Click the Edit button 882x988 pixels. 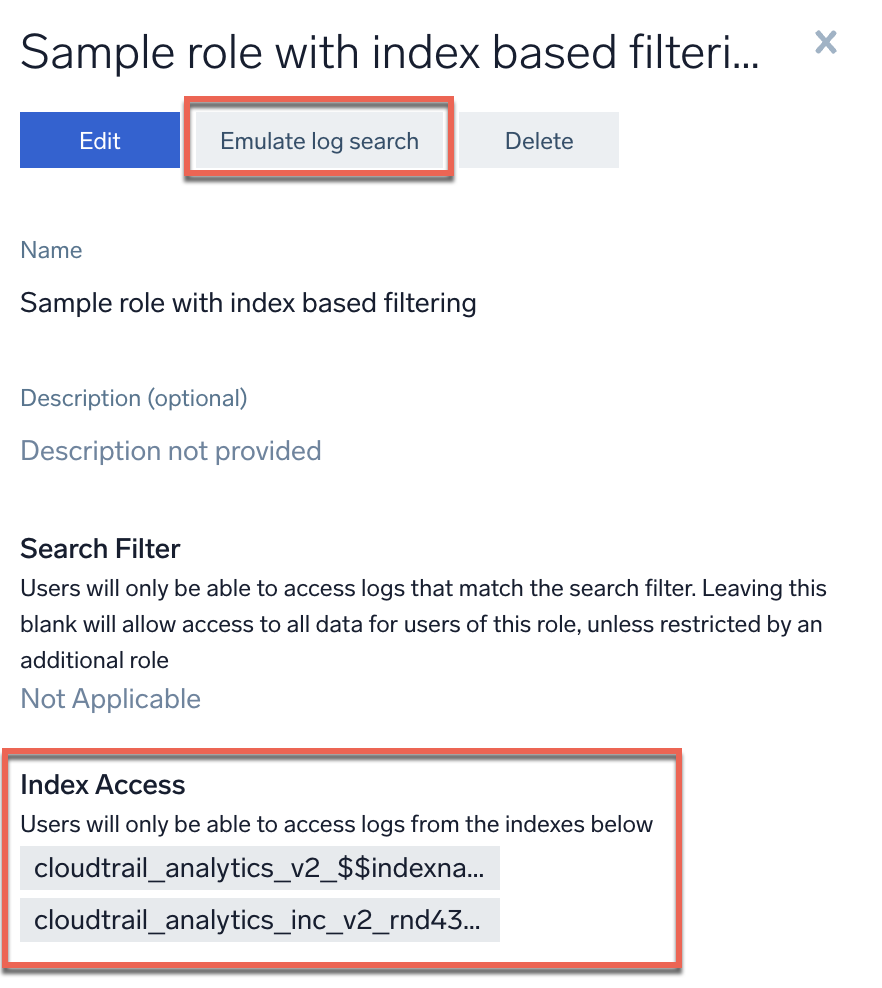[x=99, y=140]
